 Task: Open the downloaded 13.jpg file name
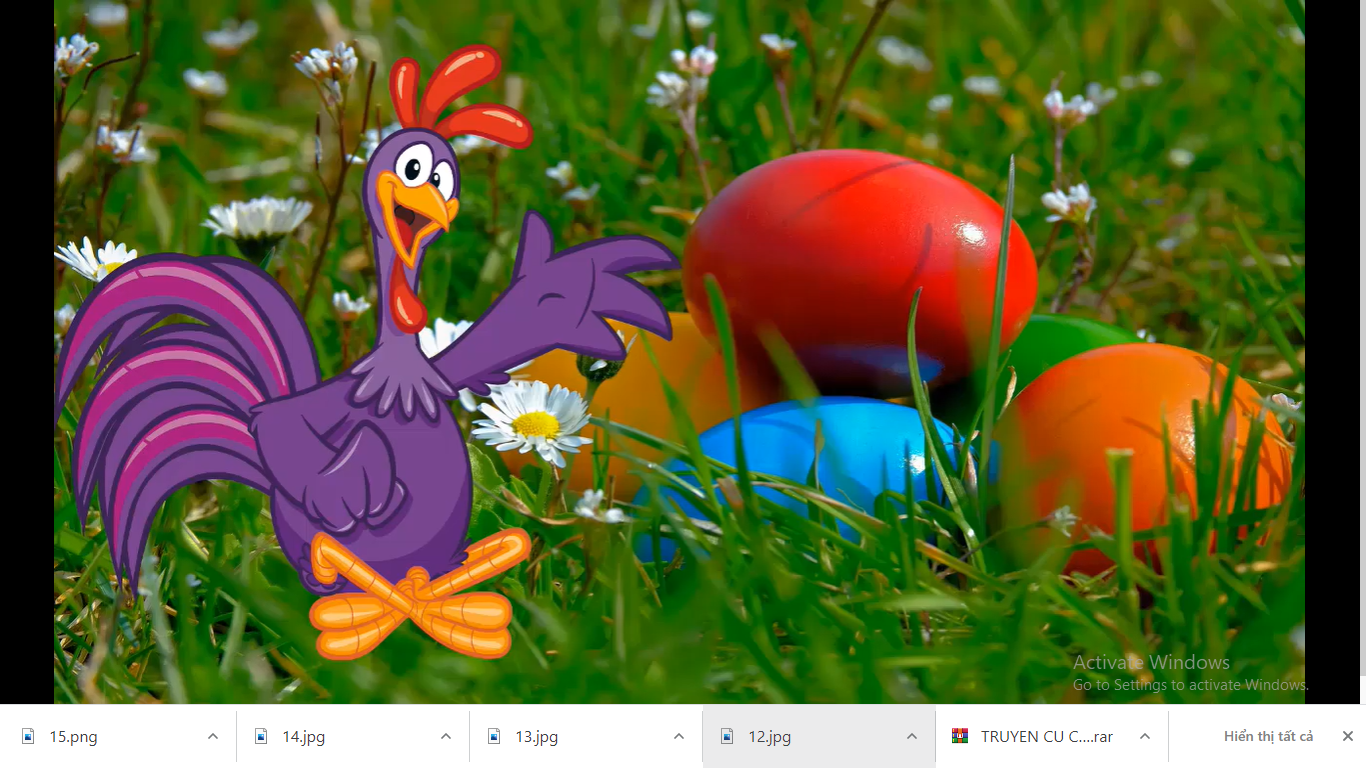click(537, 737)
